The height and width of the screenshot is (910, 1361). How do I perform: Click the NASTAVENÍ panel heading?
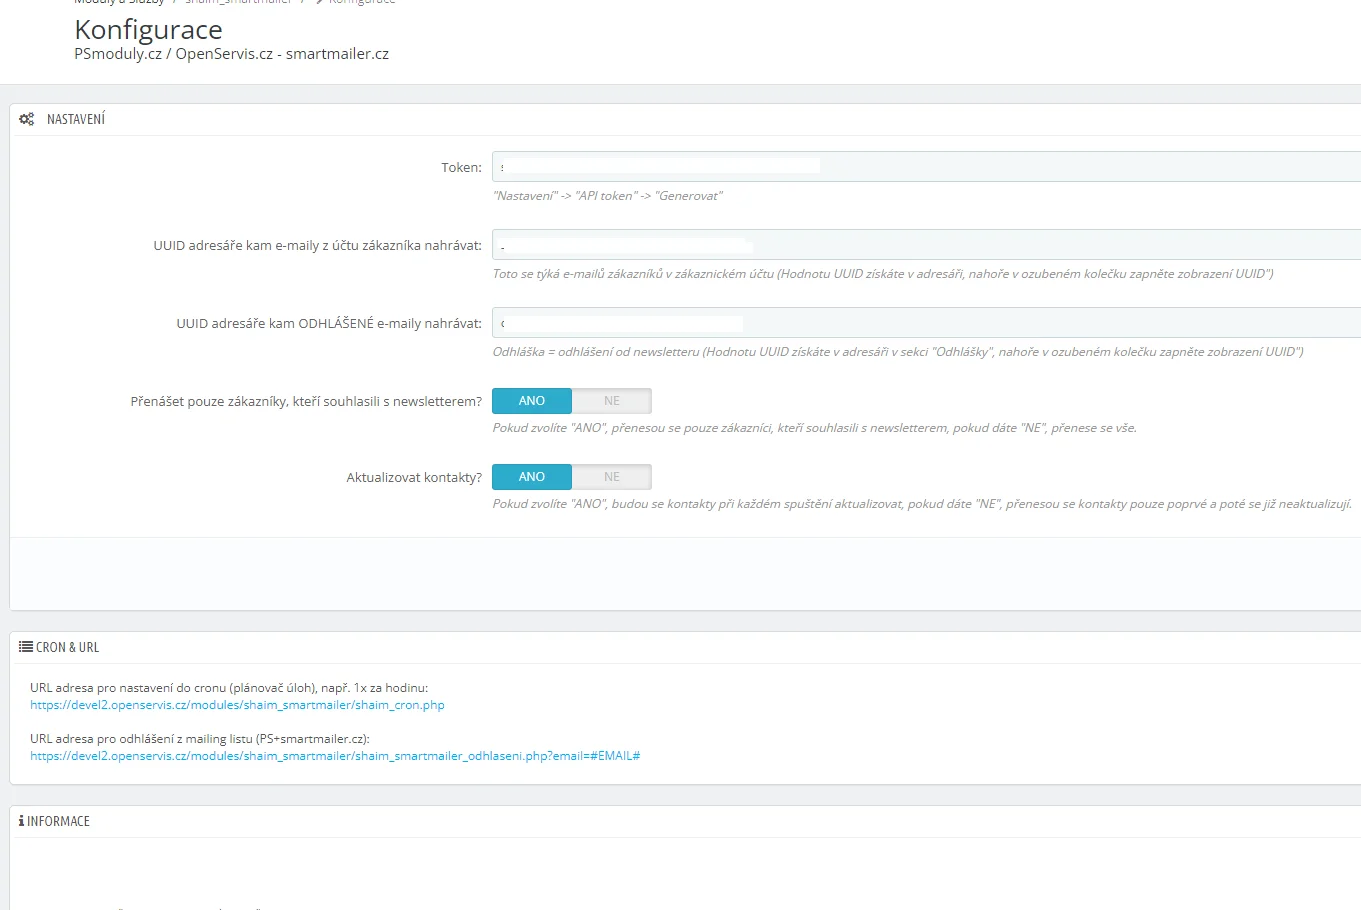coord(76,119)
